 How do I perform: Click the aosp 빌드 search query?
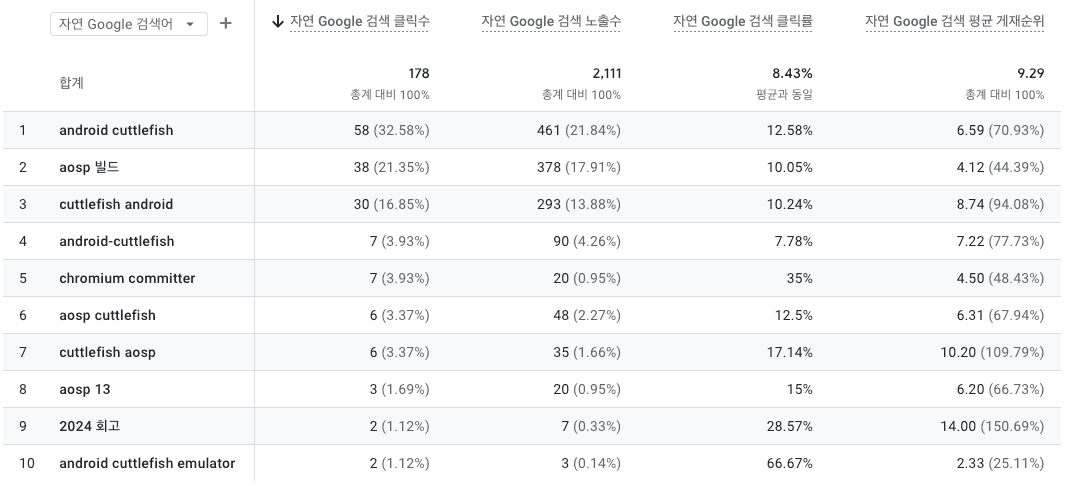pos(89,167)
